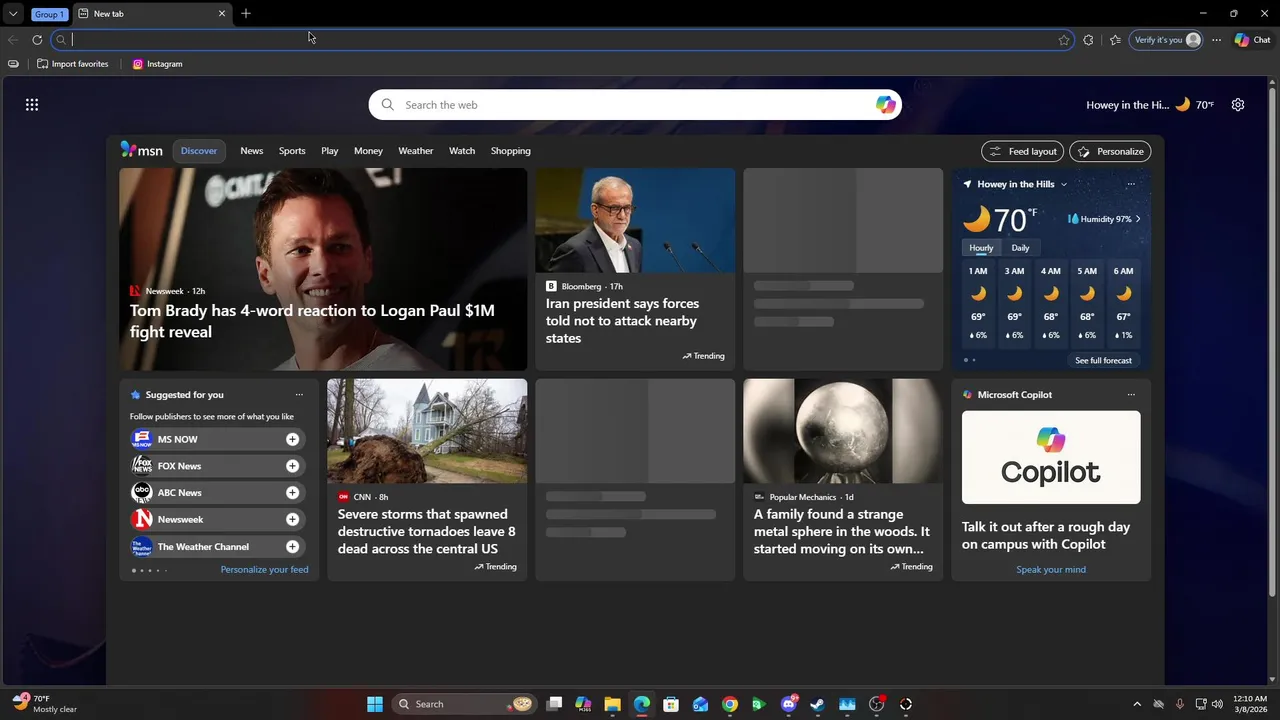Show hidden system tray icons chevron
The image size is (1280, 720).
[x=1136, y=704]
